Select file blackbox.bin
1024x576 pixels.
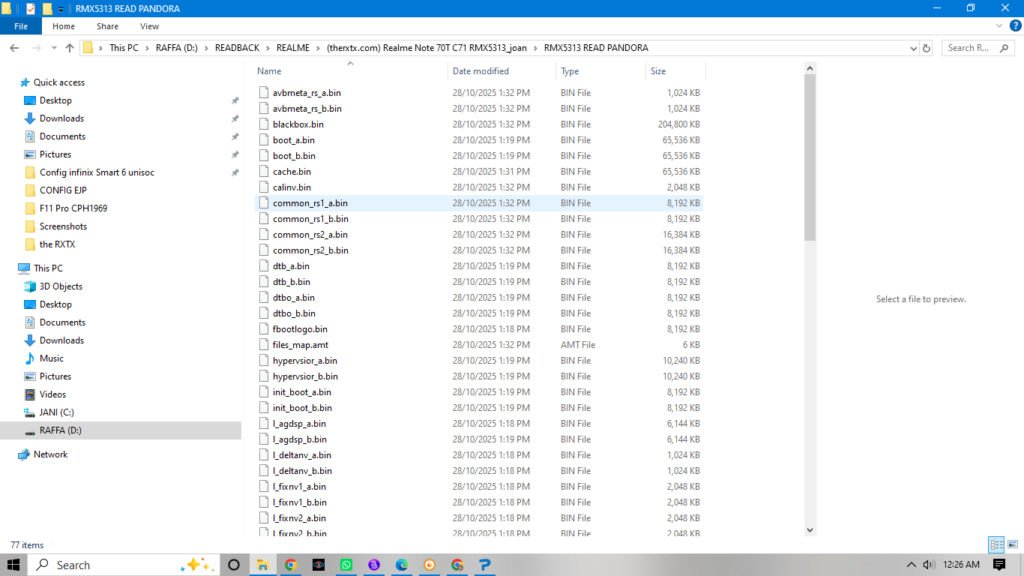click(298, 124)
